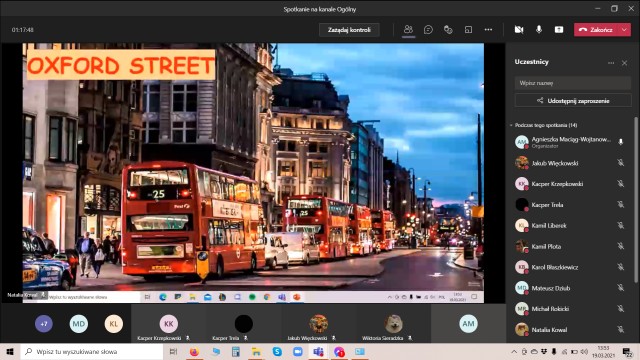Open Messenger from the taskbar
This screenshot has height=360, width=640.
pos(339,351)
